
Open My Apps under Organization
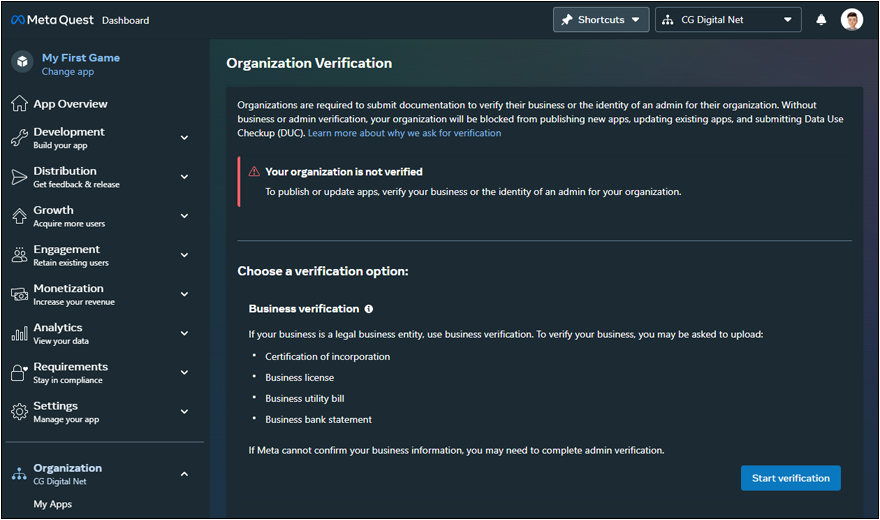[x=53, y=504]
